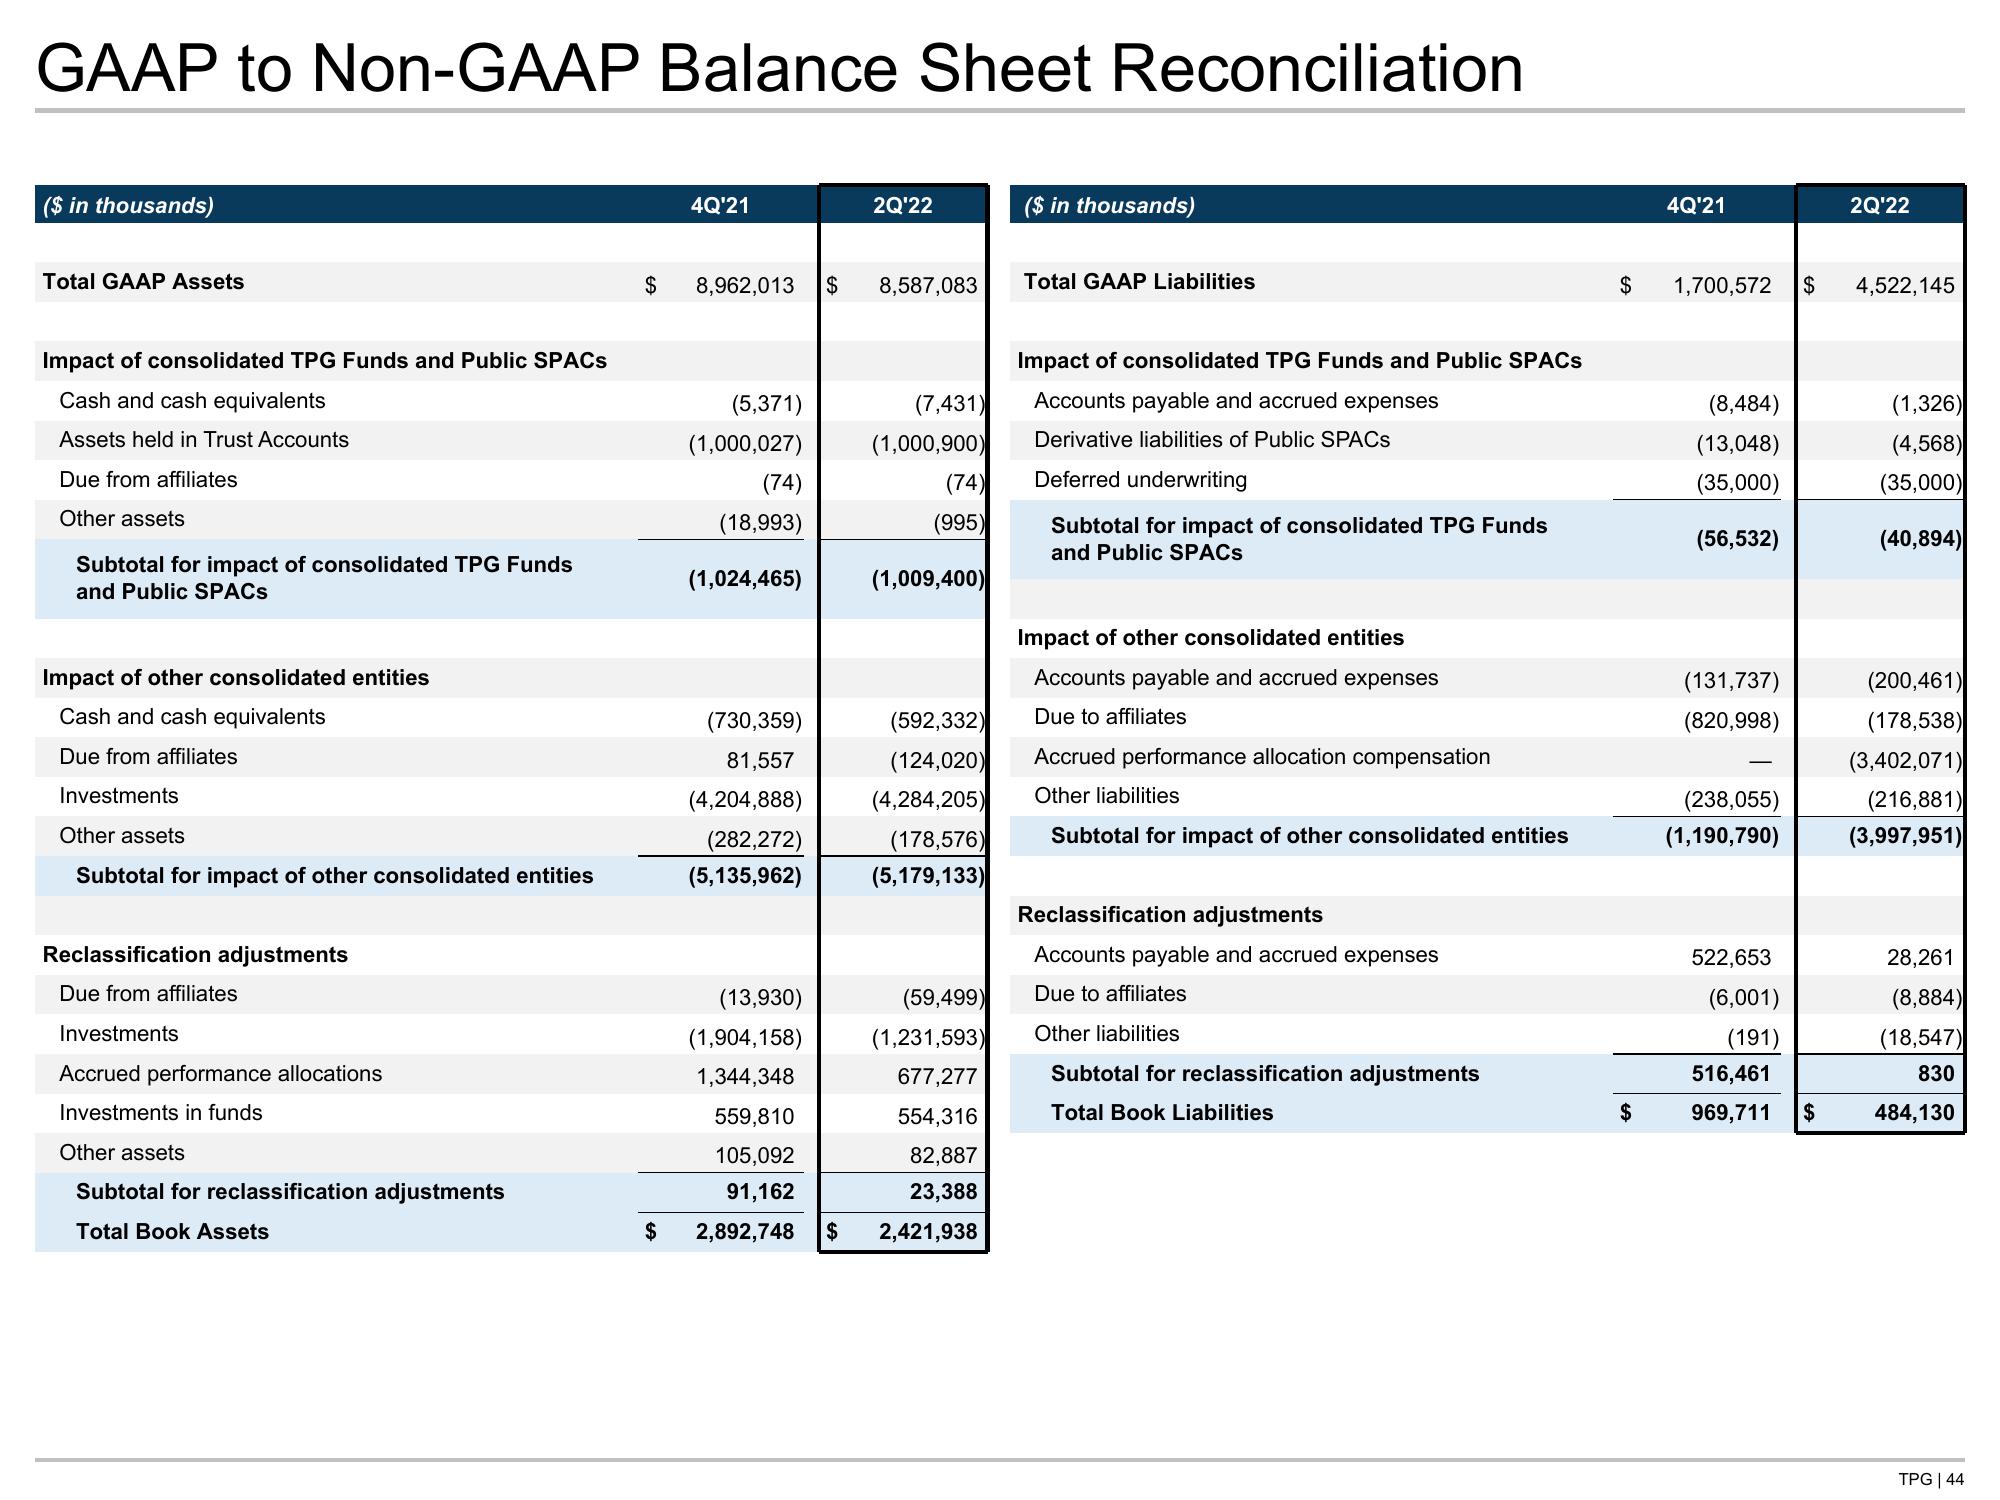Click the TPG | 44 page footer
Viewport: 2000px width, 1500px height.
tap(1931, 1480)
